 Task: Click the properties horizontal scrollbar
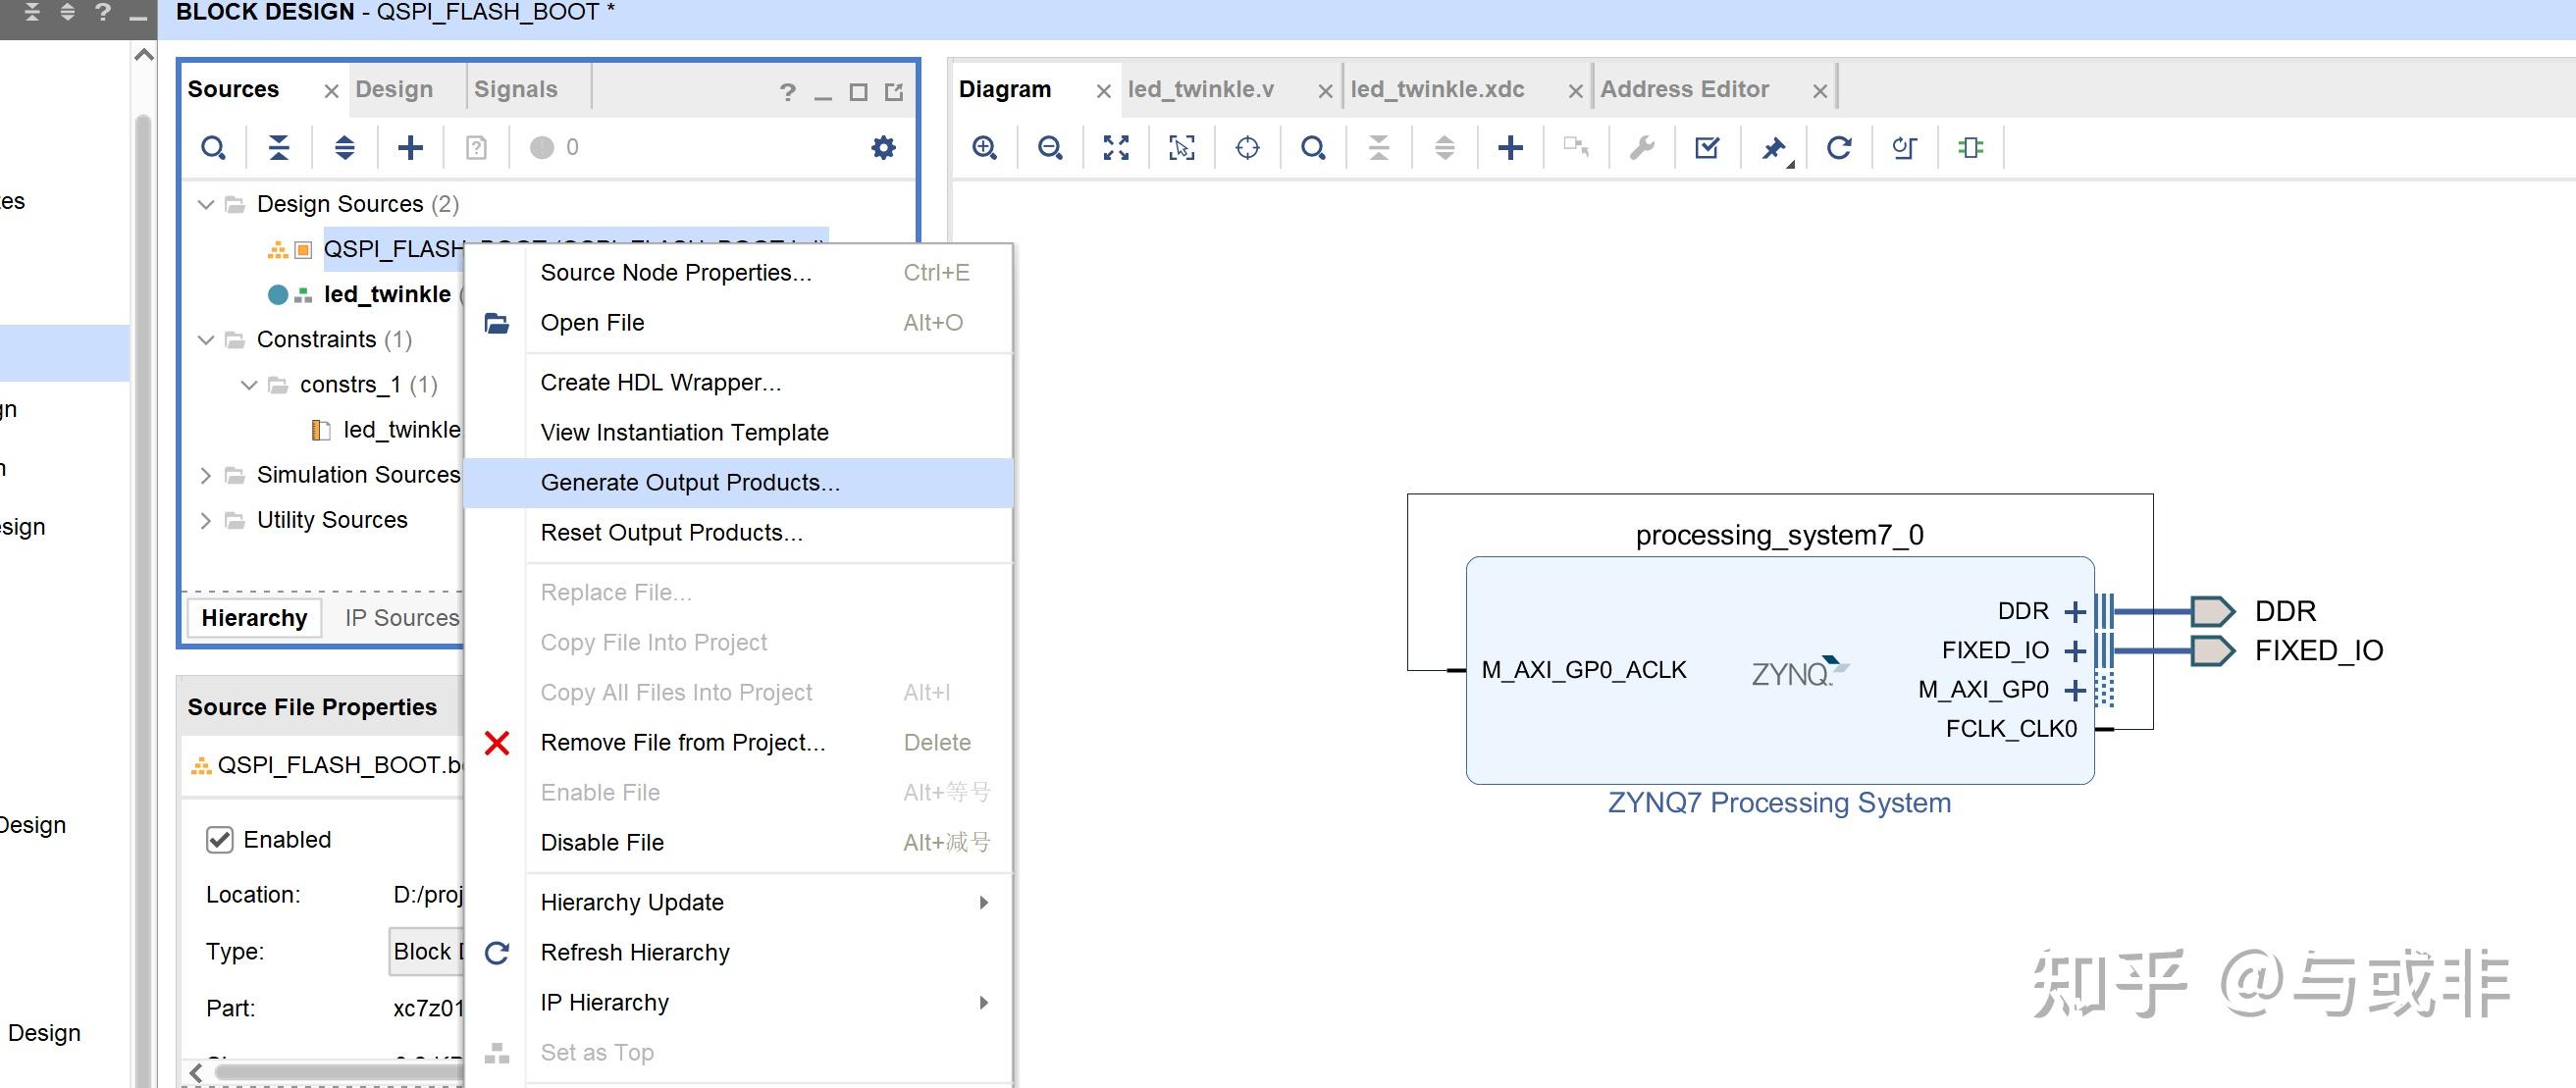[x=340, y=1072]
